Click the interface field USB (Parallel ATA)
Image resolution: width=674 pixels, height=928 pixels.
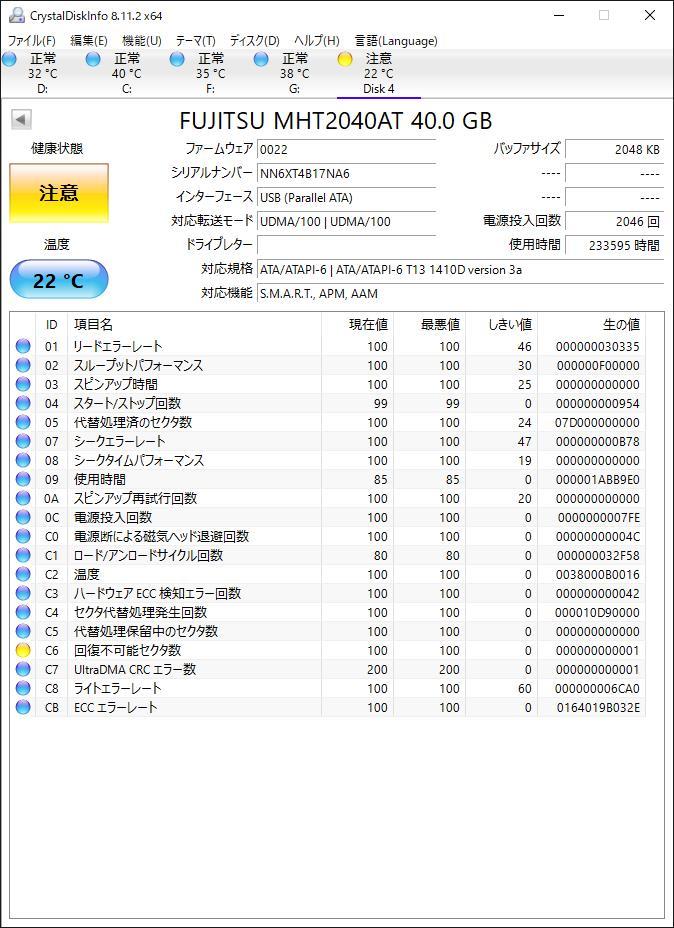coord(346,197)
